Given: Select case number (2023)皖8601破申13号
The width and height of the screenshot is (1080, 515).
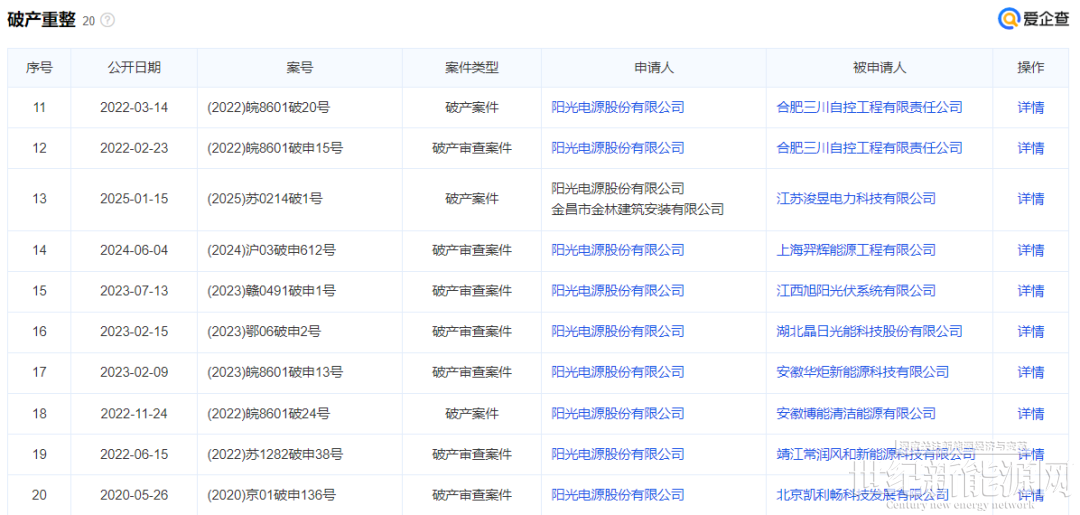Looking at the screenshot, I should 275,372.
